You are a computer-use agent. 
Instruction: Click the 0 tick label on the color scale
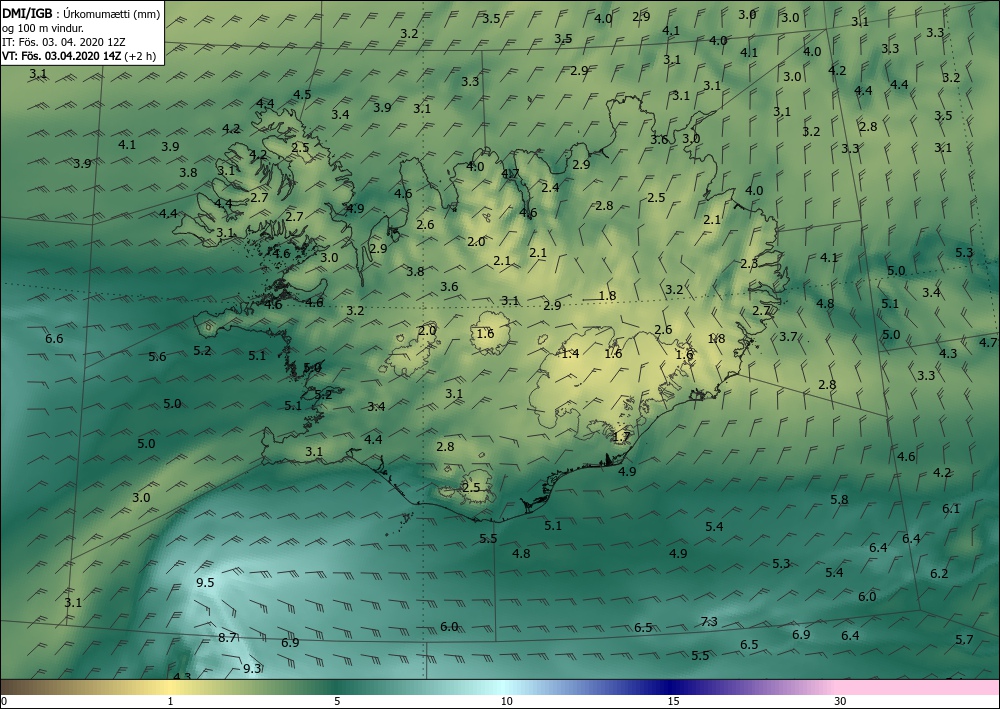click(x=4, y=702)
